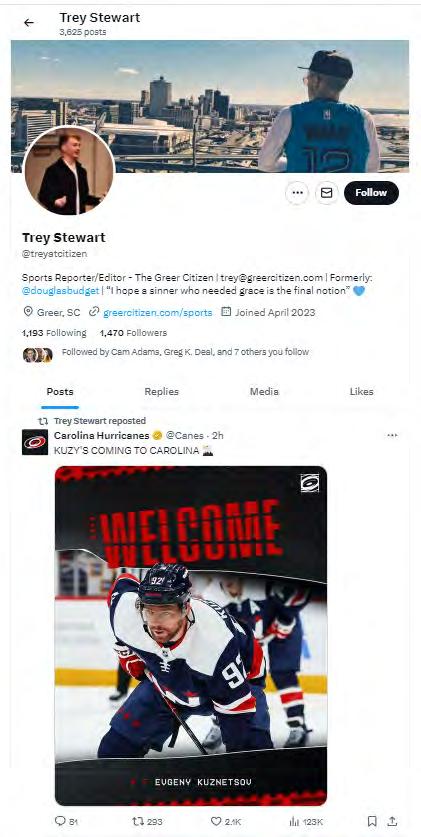This screenshot has width=421, height=837.
Task: Open the three-dot profile options menu
Action: click(x=297, y=193)
